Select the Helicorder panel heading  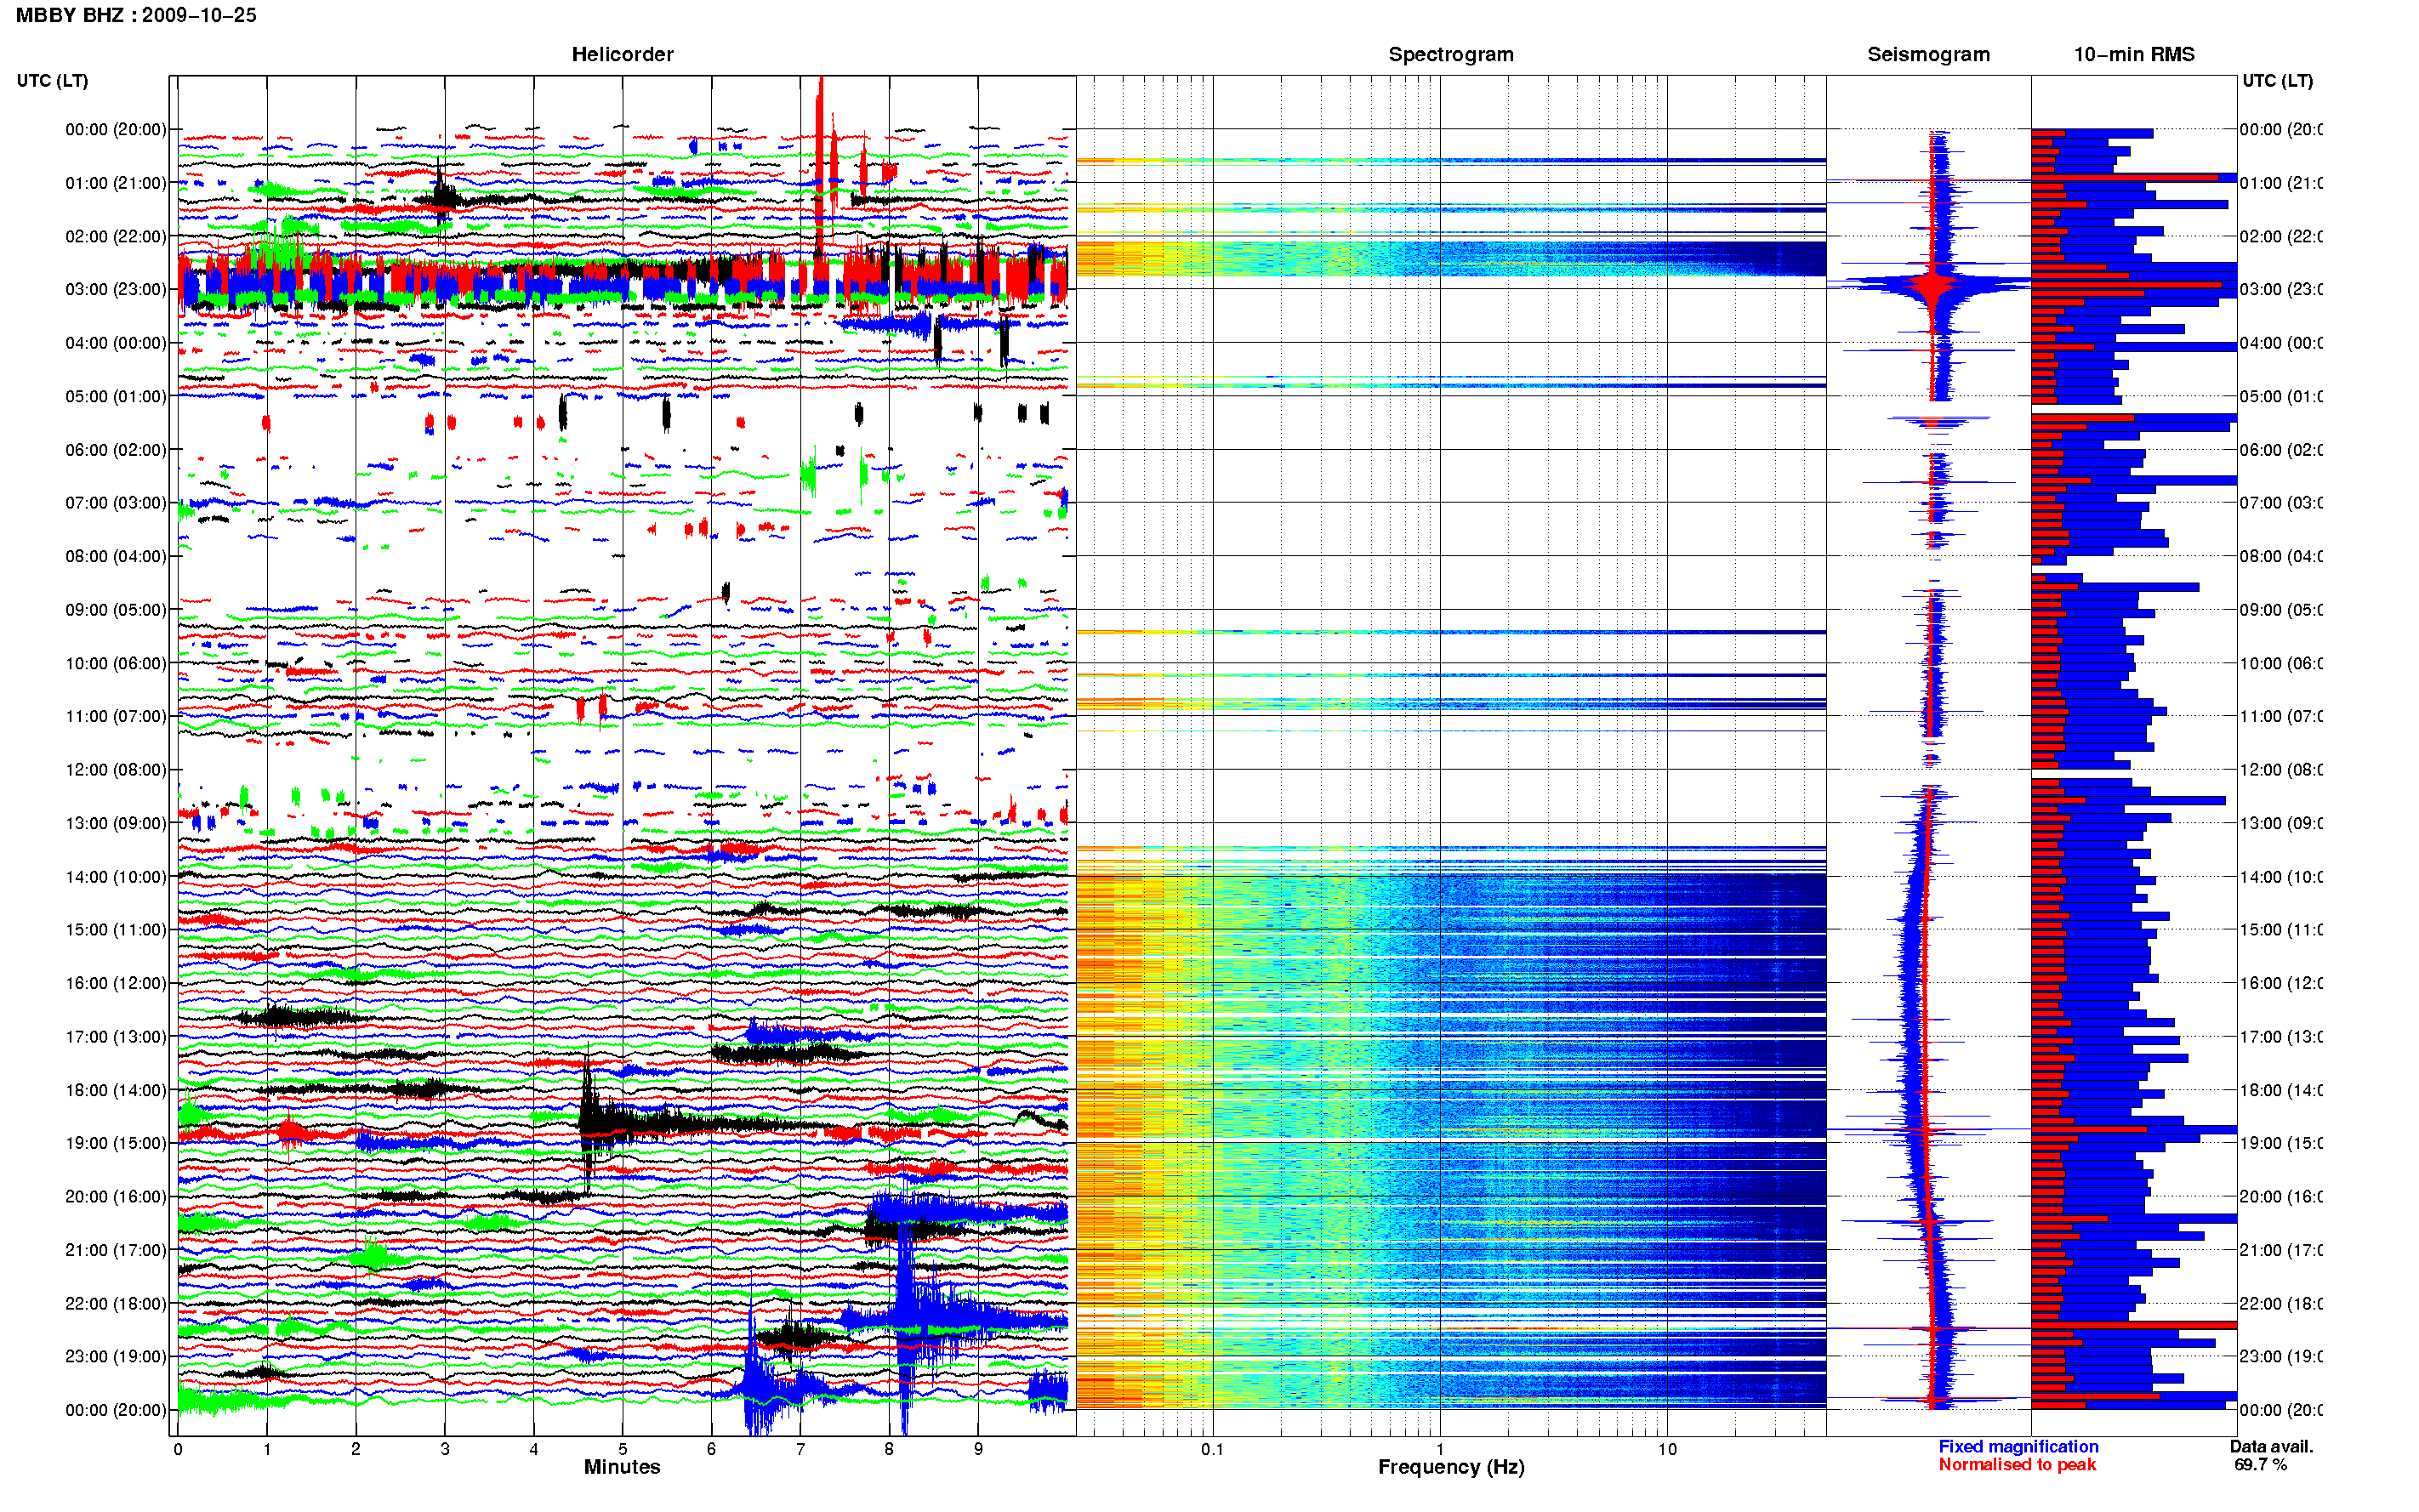[622, 54]
